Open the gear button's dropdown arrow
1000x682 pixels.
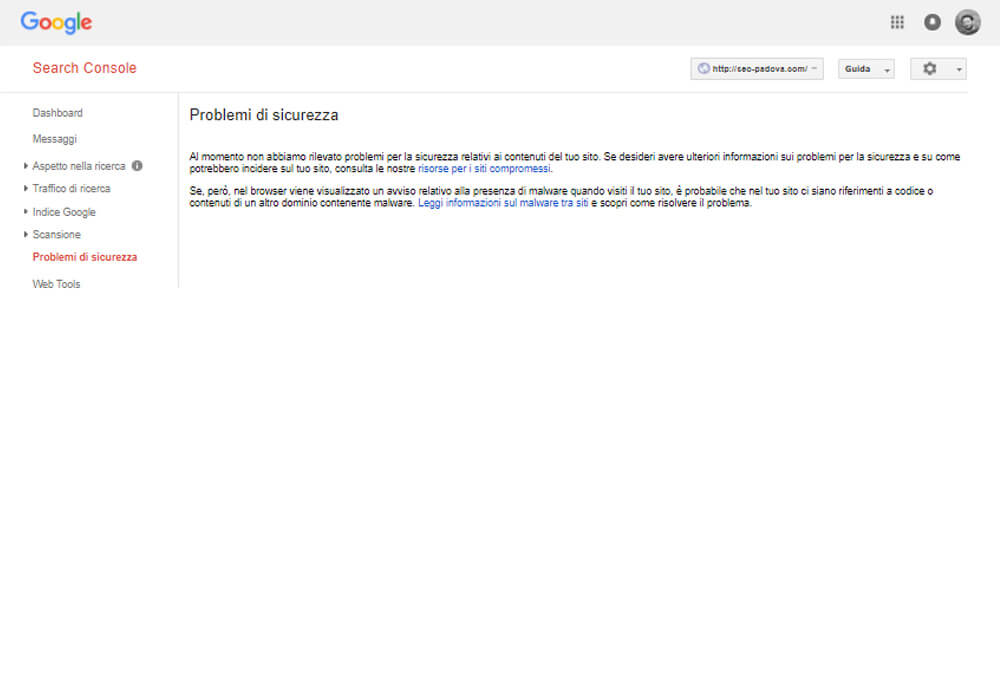[958, 69]
